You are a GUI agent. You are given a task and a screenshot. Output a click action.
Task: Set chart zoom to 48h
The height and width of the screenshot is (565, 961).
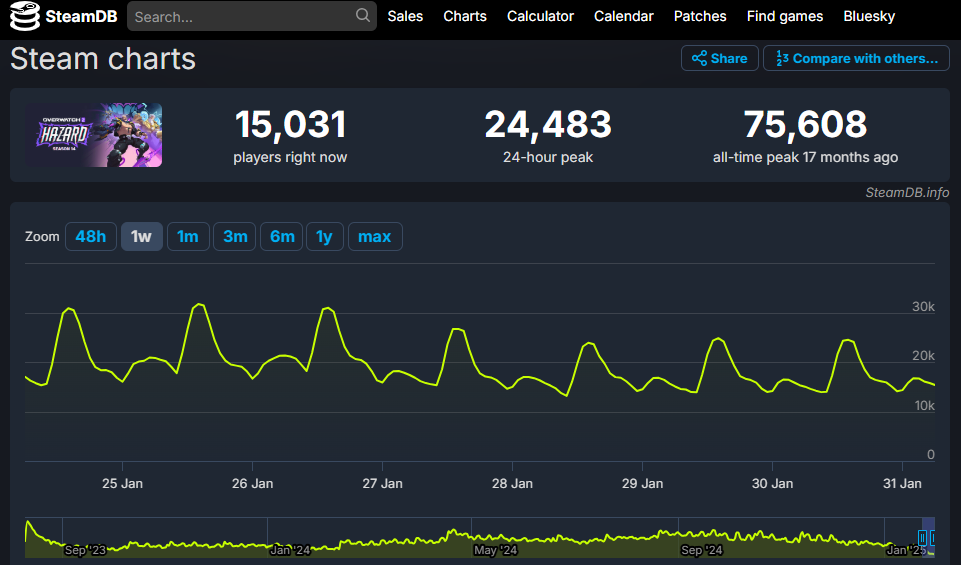pos(90,237)
